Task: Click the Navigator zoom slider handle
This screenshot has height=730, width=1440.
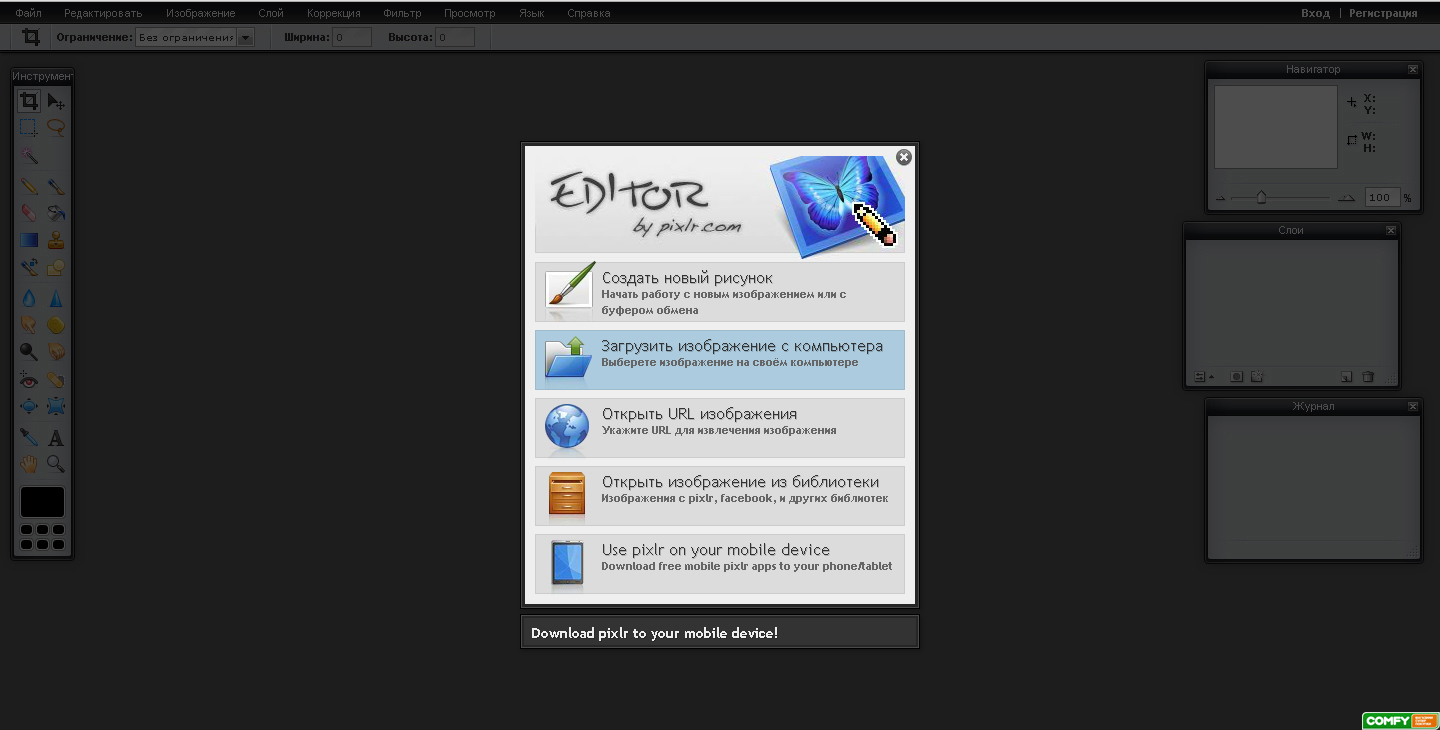Action: coord(1261,198)
